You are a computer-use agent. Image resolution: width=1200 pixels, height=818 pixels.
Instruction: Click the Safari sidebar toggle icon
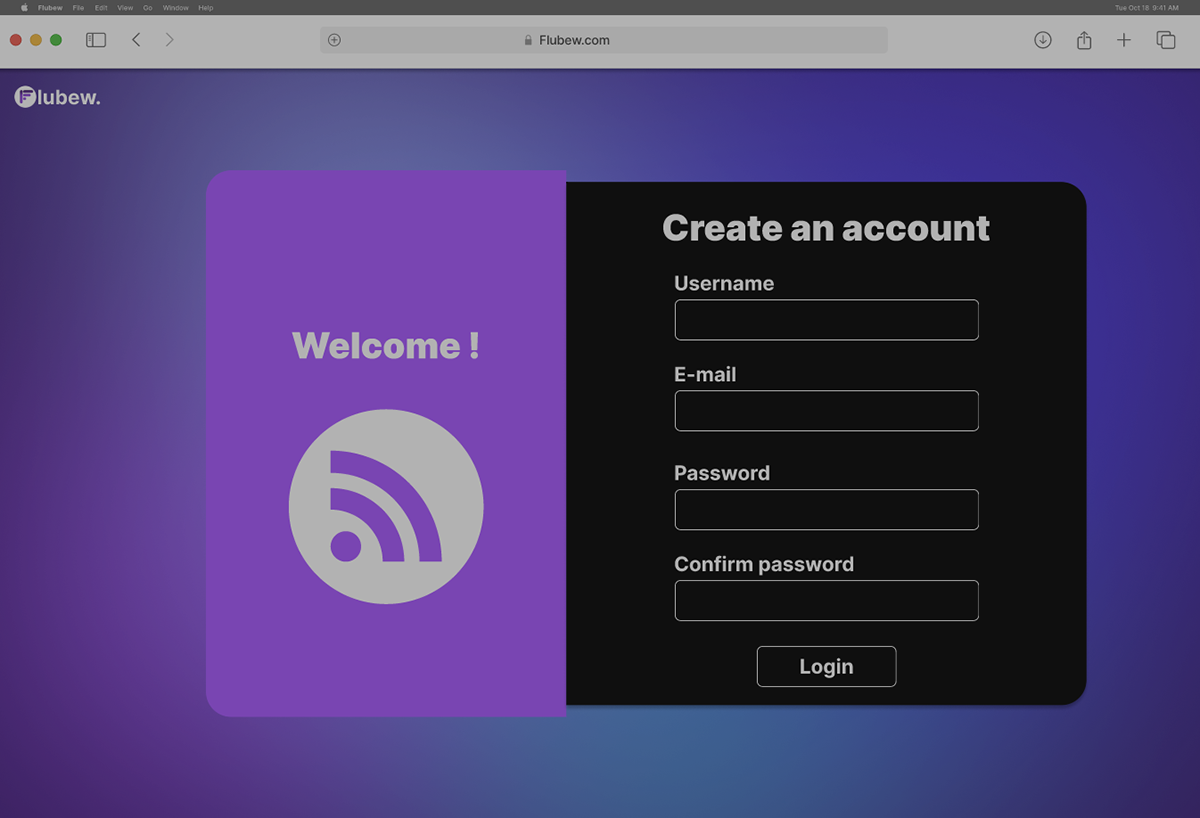click(x=96, y=40)
